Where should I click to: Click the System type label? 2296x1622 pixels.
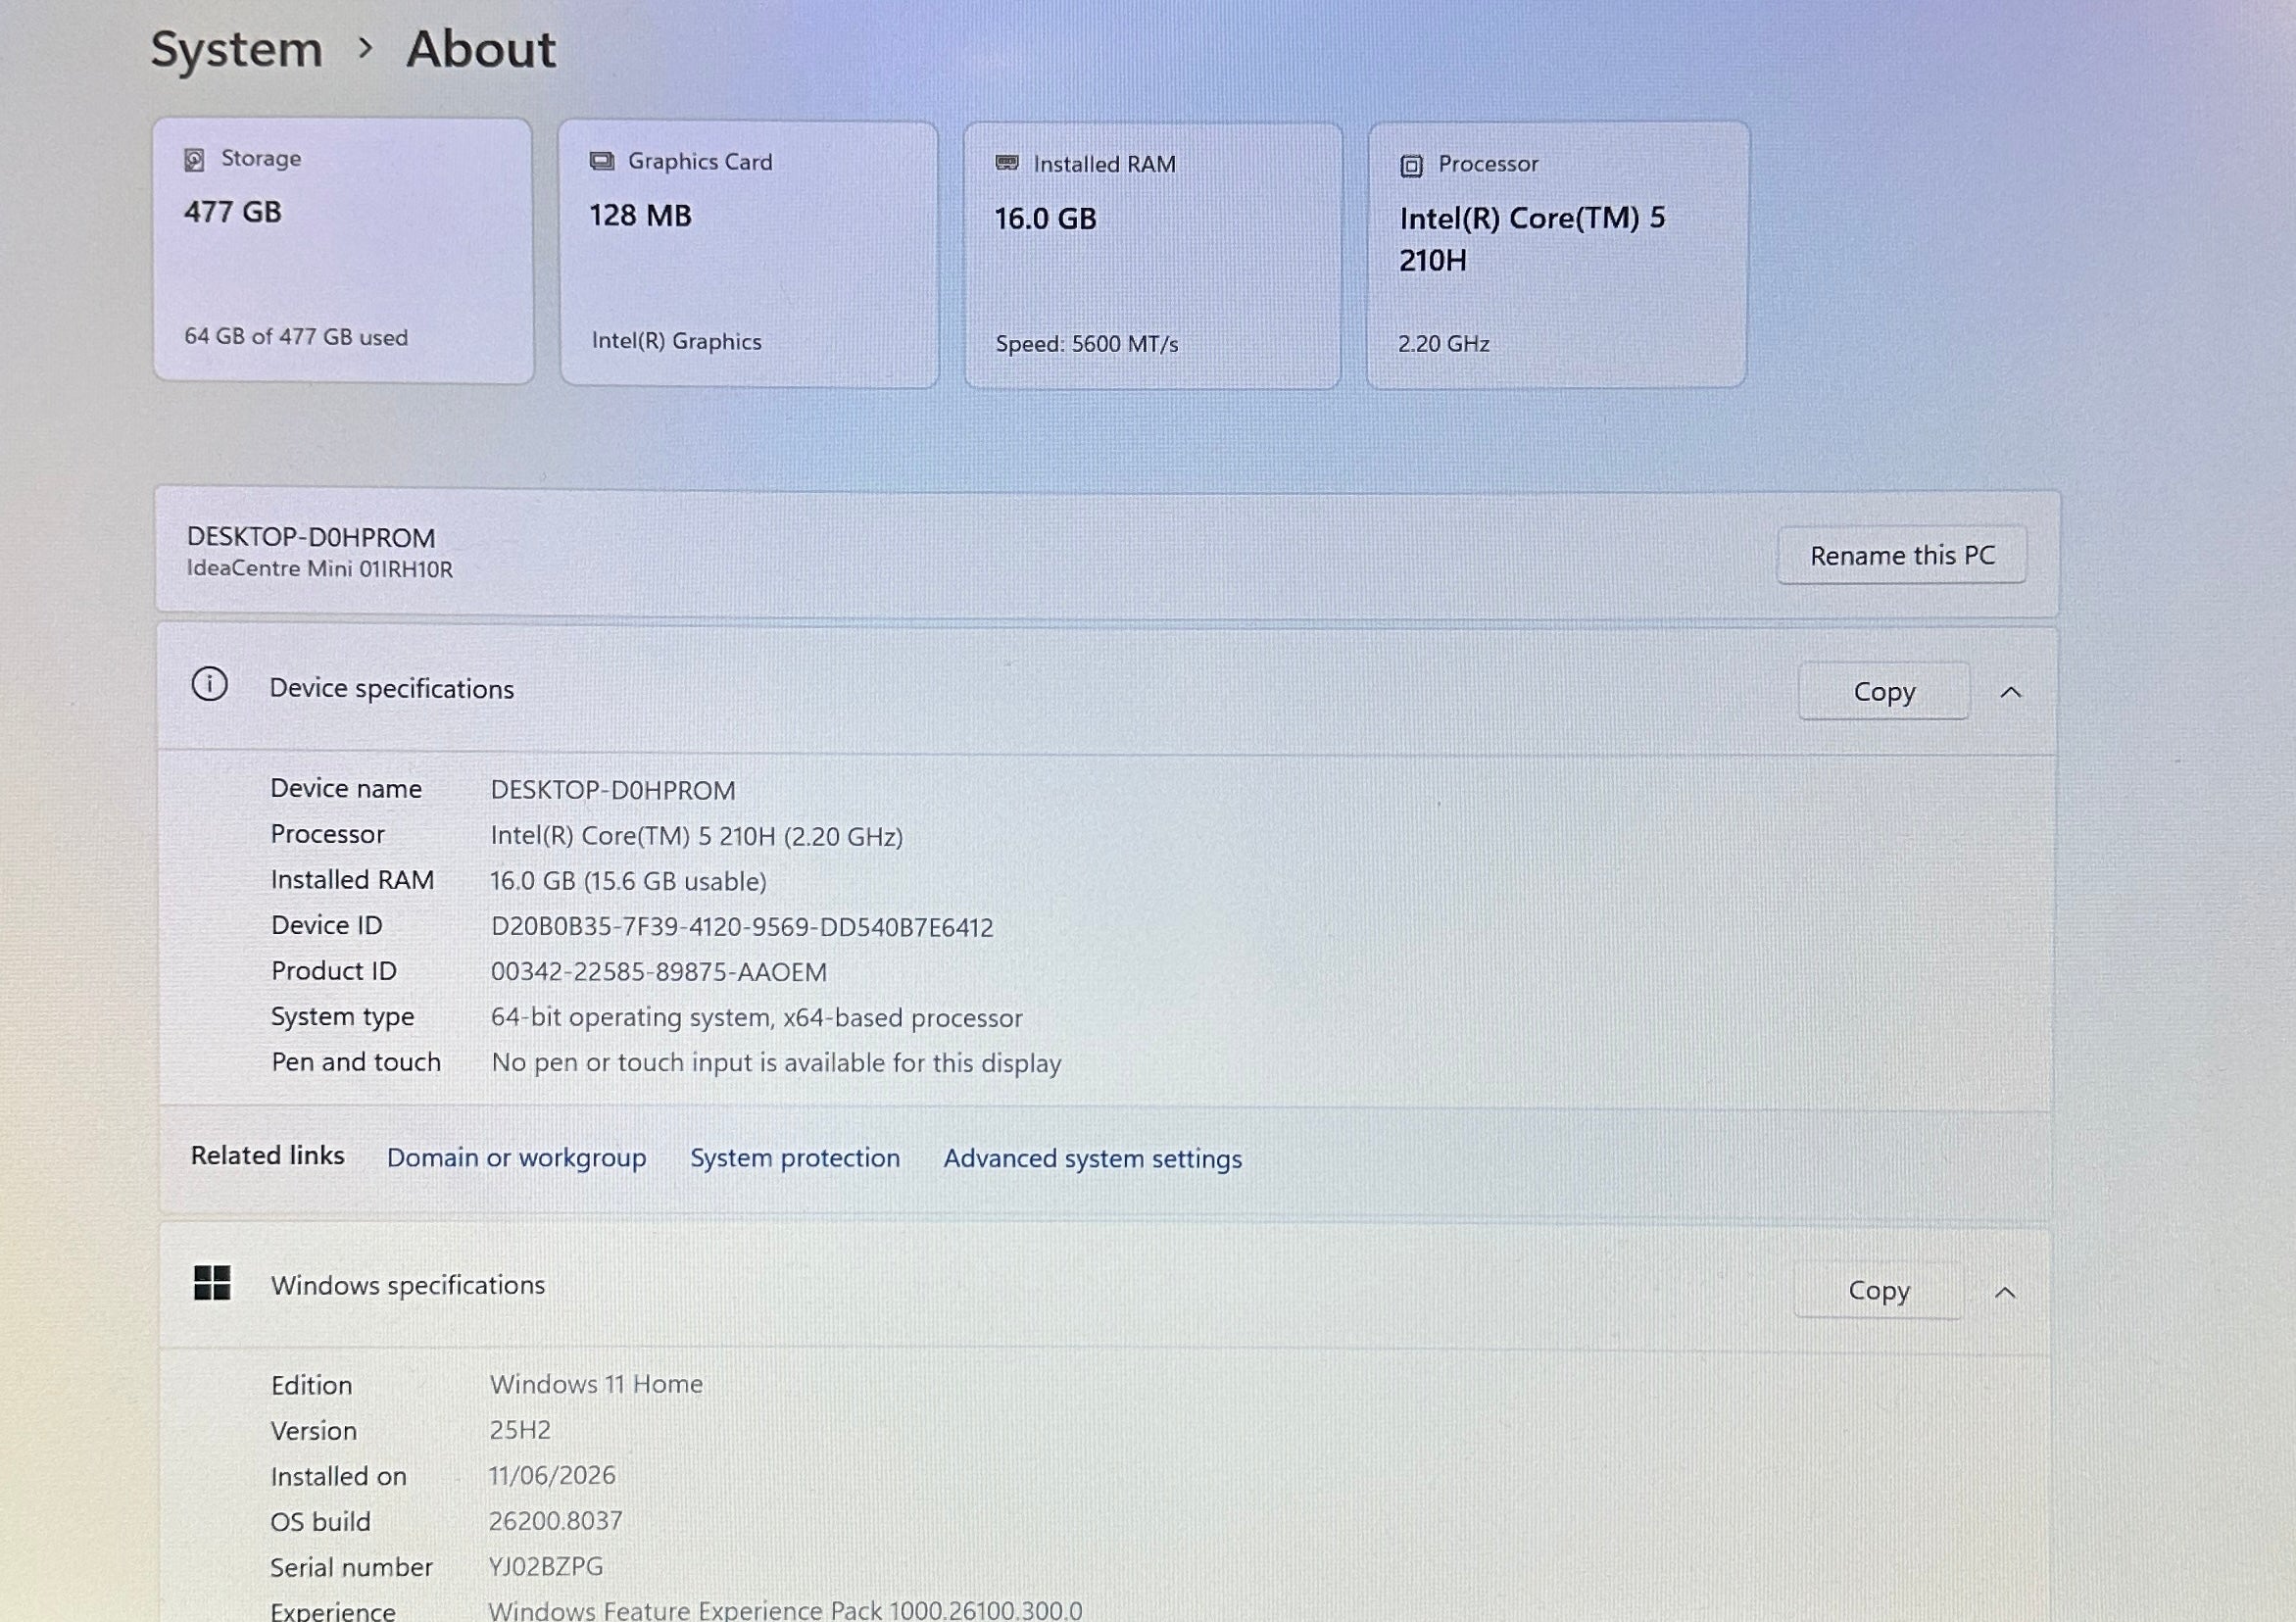(342, 1016)
